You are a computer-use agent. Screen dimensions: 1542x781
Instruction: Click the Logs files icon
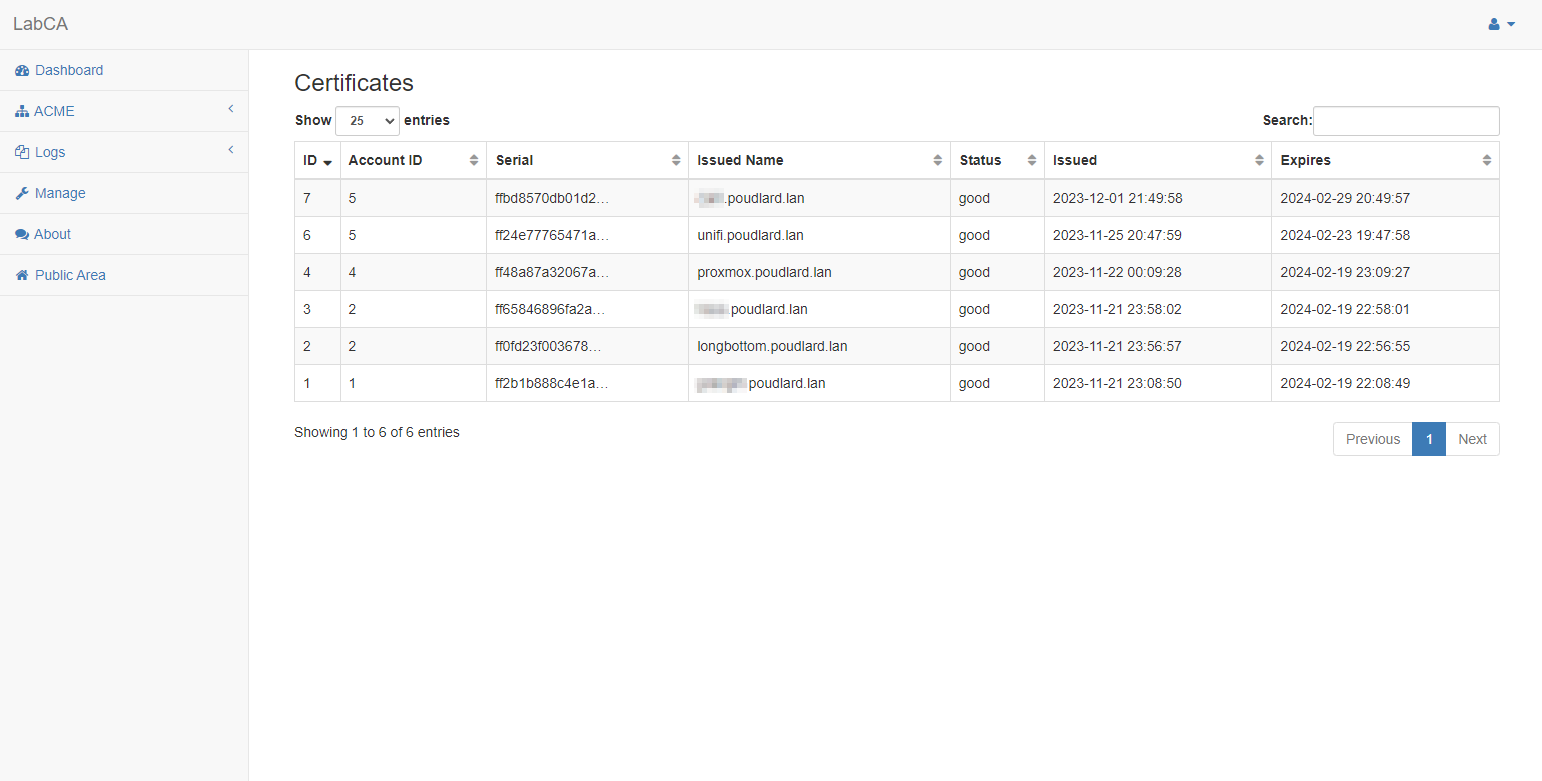(22, 152)
